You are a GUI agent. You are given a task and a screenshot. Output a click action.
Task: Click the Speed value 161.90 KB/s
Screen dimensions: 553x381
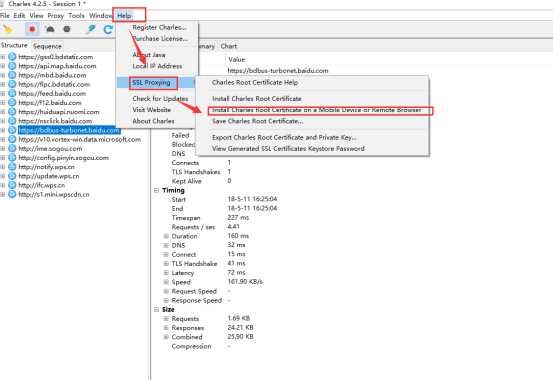(245, 282)
